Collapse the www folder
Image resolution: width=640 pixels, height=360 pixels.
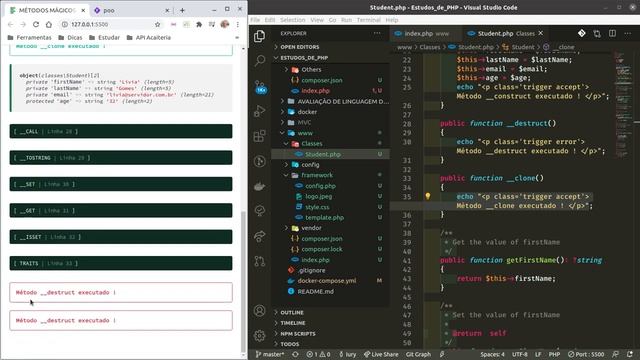click(305, 133)
